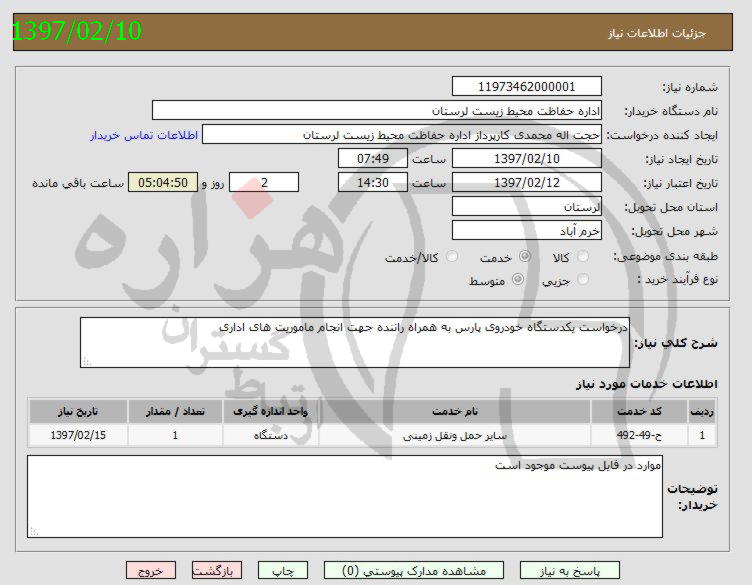Click quantity cell 1 under تعداد / مقدار

pyautogui.click(x=175, y=435)
